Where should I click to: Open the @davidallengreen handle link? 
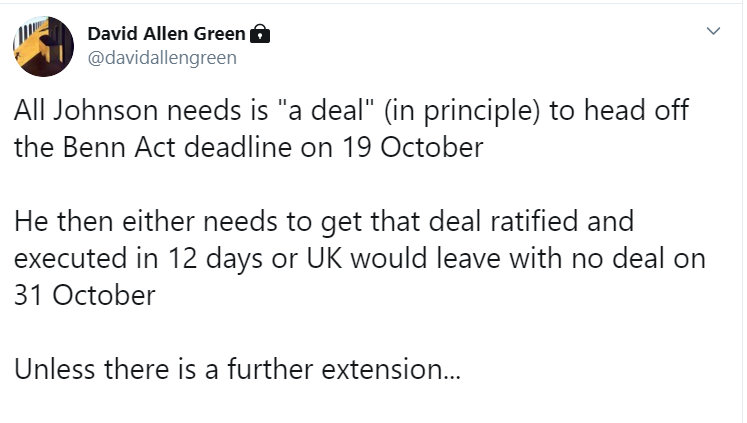pyautogui.click(x=162, y=58)
